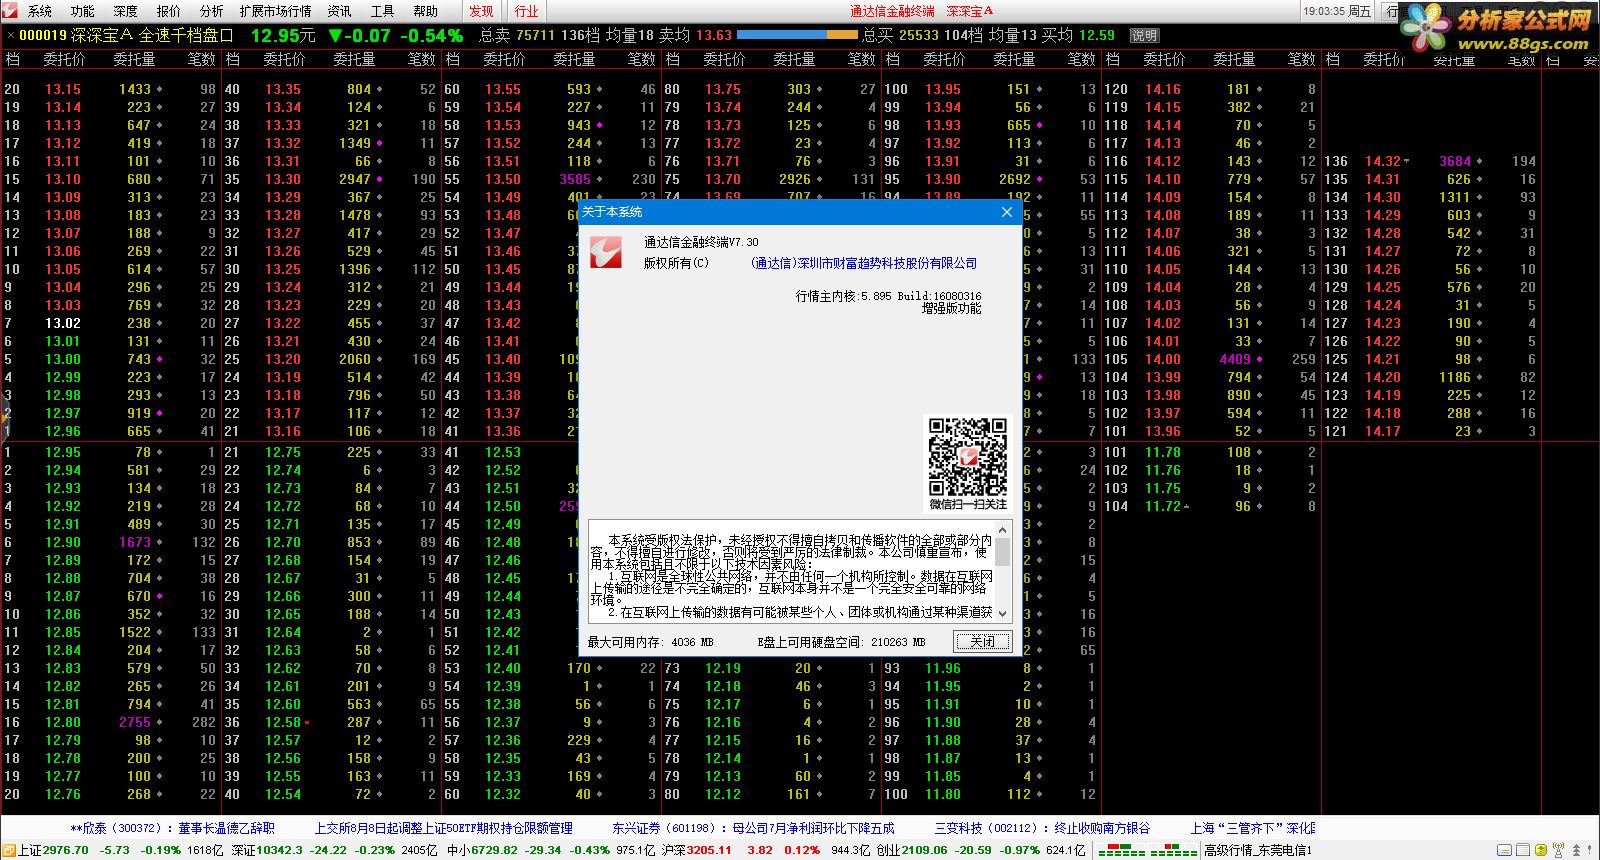Click 高级行情_东莞电信1 server label
1600x860 pixels.
(1257, 850)
